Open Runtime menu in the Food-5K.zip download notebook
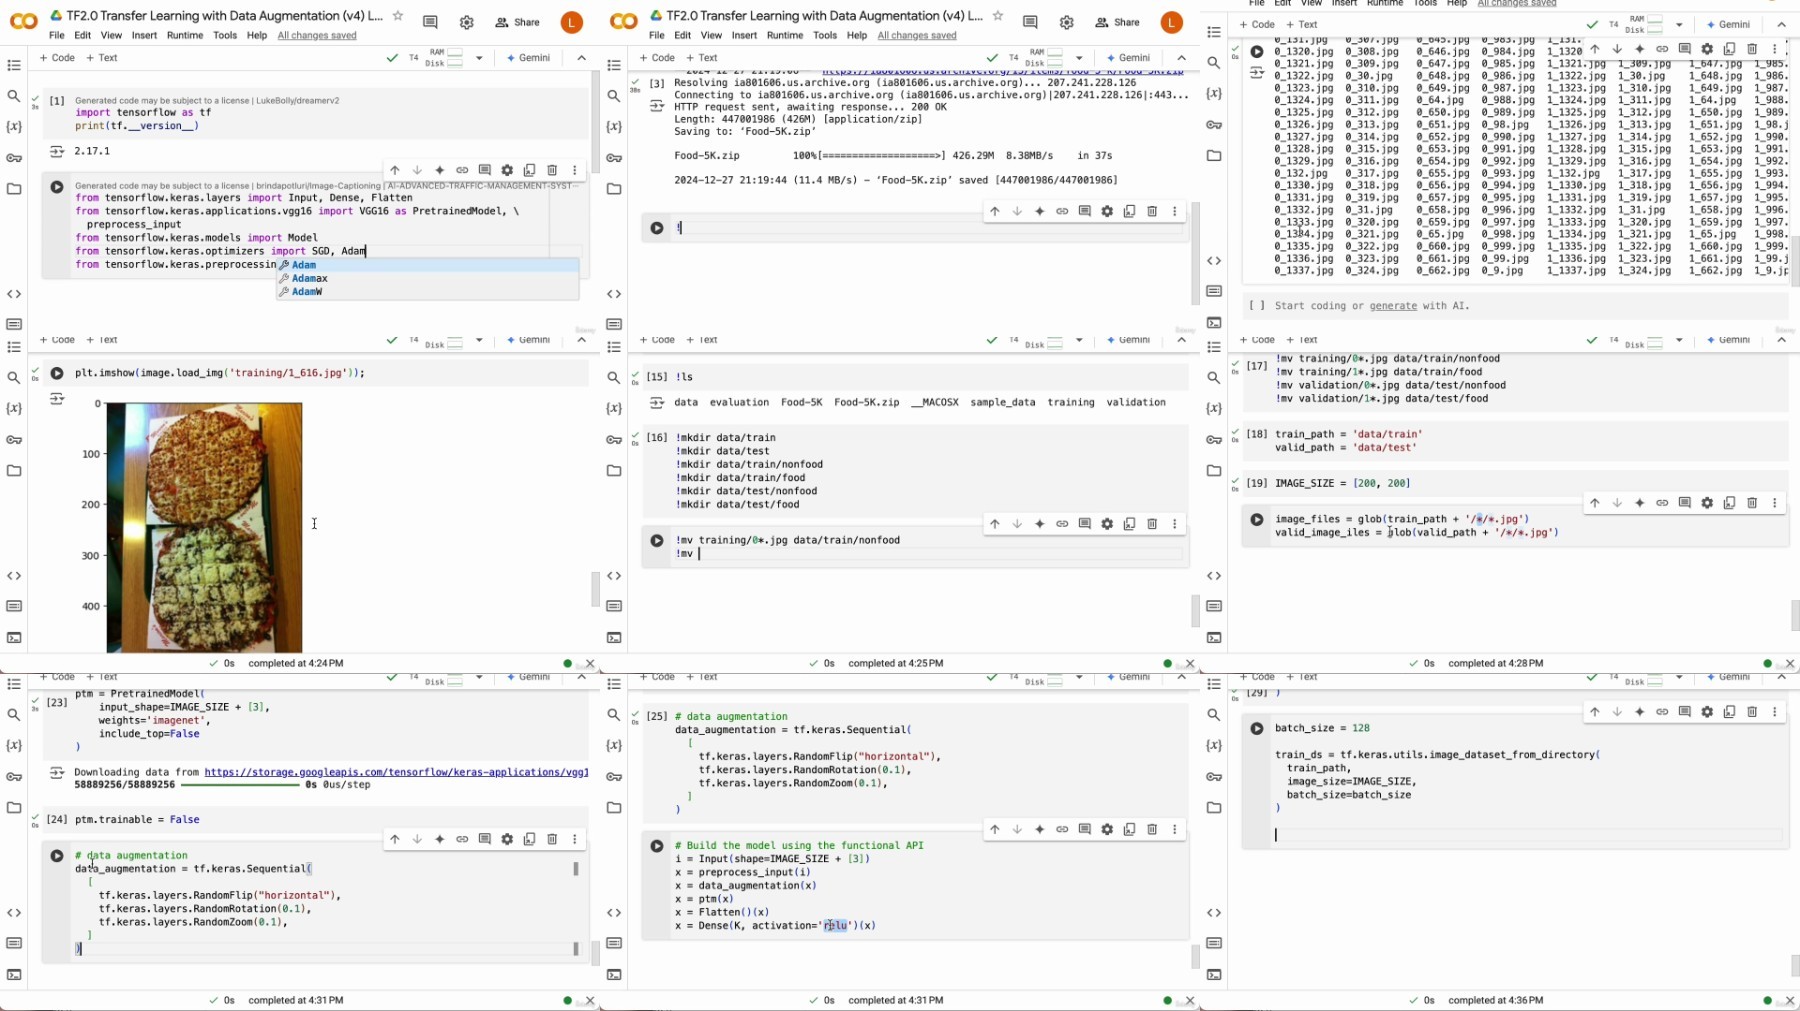 (x=785, y=35)
